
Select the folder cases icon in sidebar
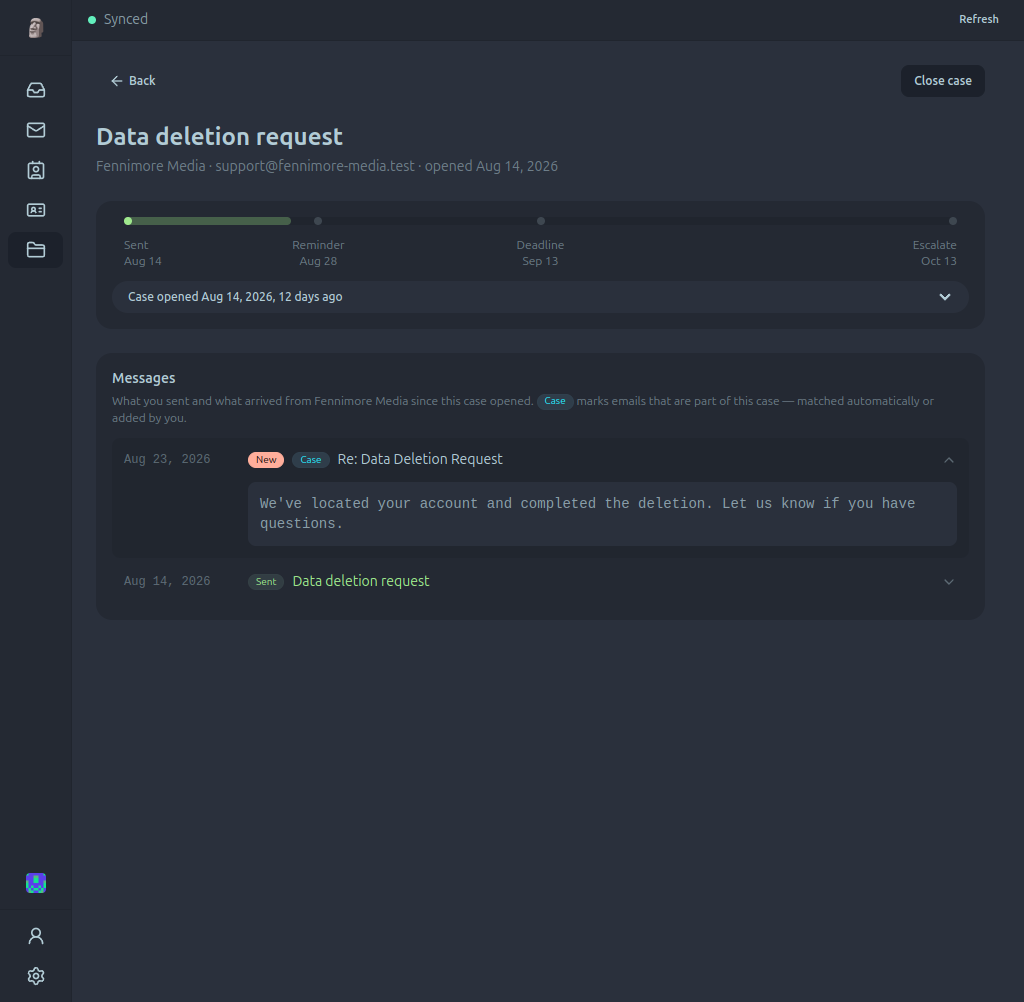(x=36, y=250)
